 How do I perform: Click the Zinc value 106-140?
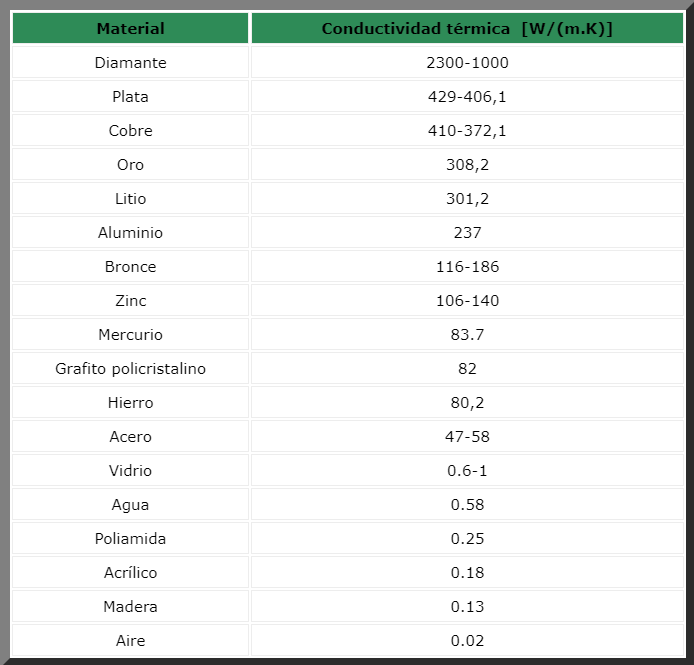(x=467, y=301)
